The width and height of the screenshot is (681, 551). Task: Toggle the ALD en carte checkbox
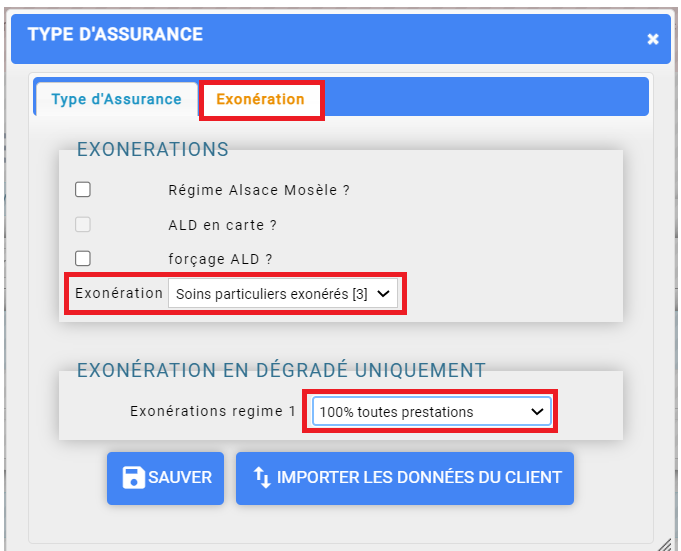click(83, 224)
